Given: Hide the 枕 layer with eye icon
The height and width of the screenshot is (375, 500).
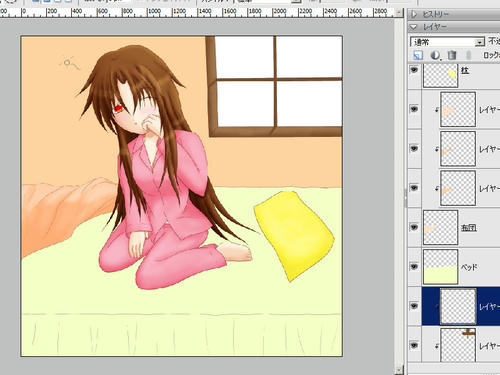Looking at the screenshot, I should pyautogui.click(x=414, y=70).
